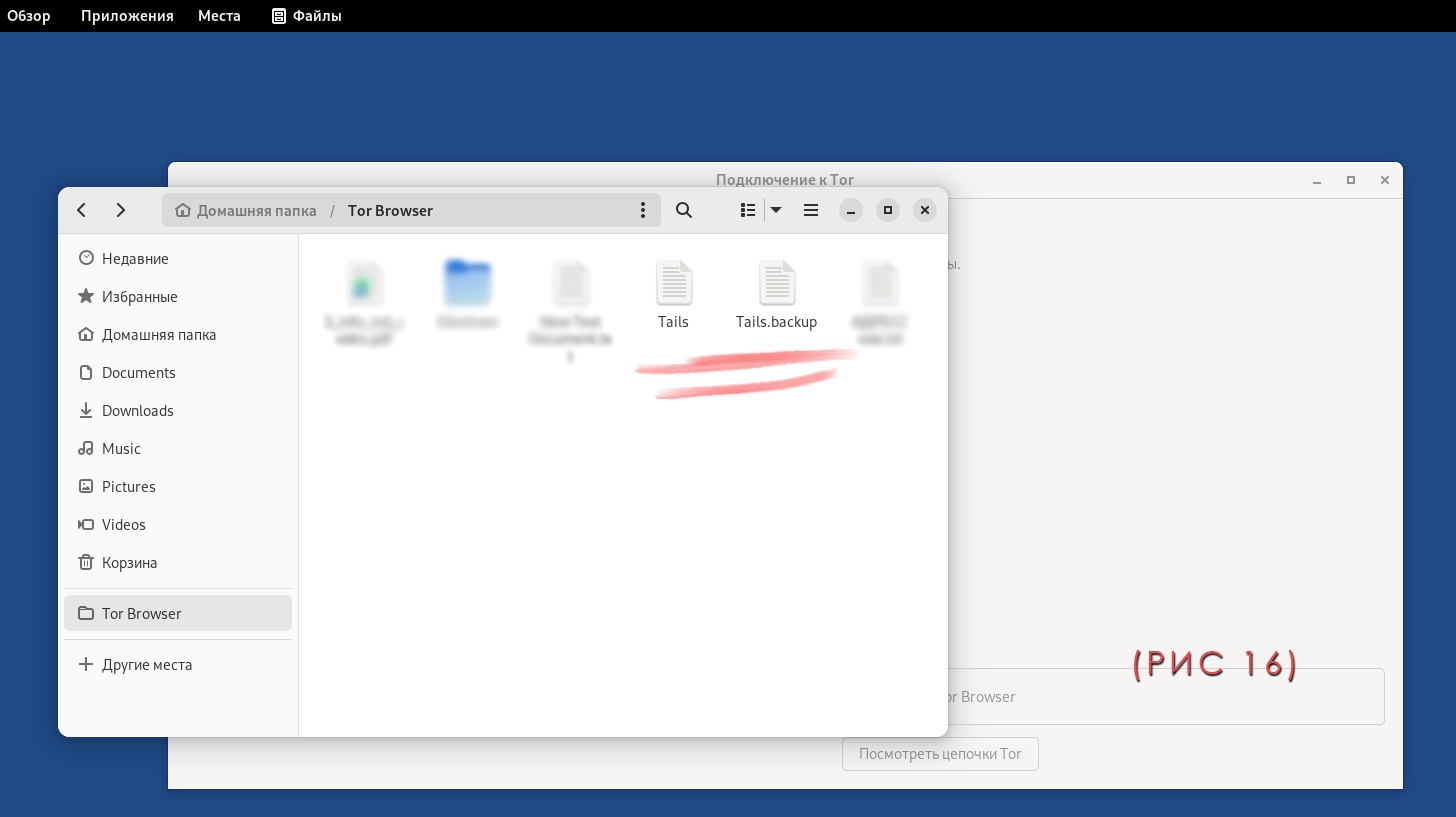
Task: Open Корзина in the sidebar
Action: 129,563
